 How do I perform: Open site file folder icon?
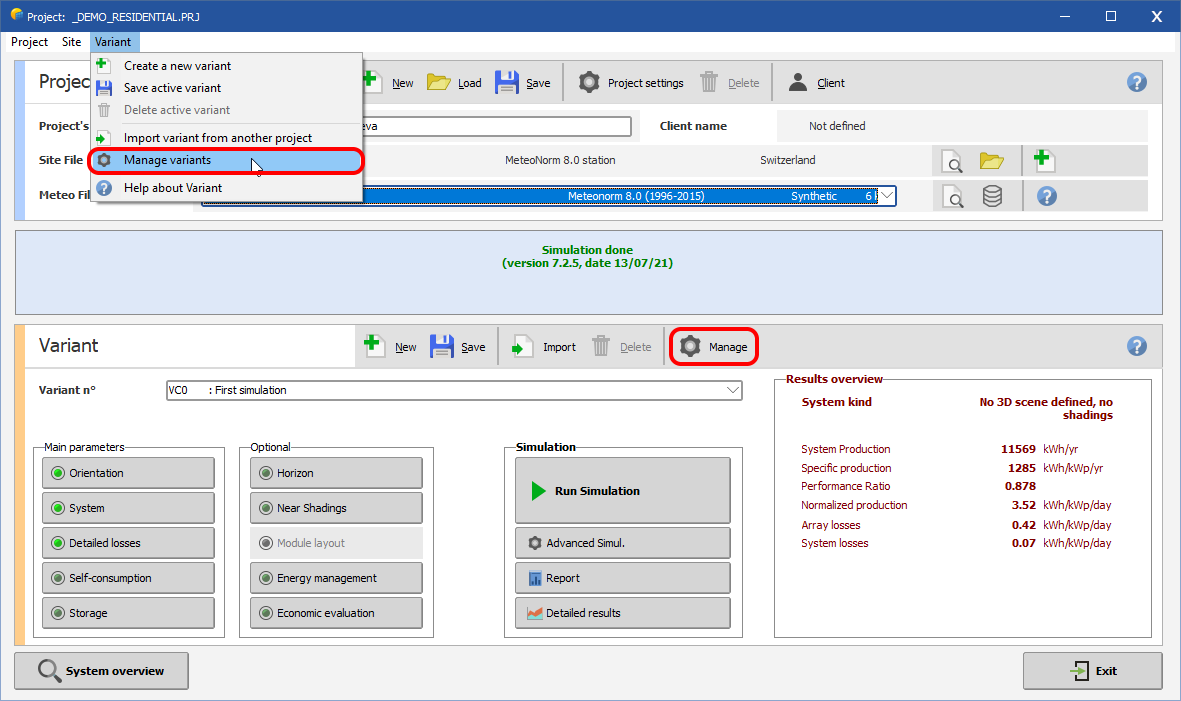991,160
